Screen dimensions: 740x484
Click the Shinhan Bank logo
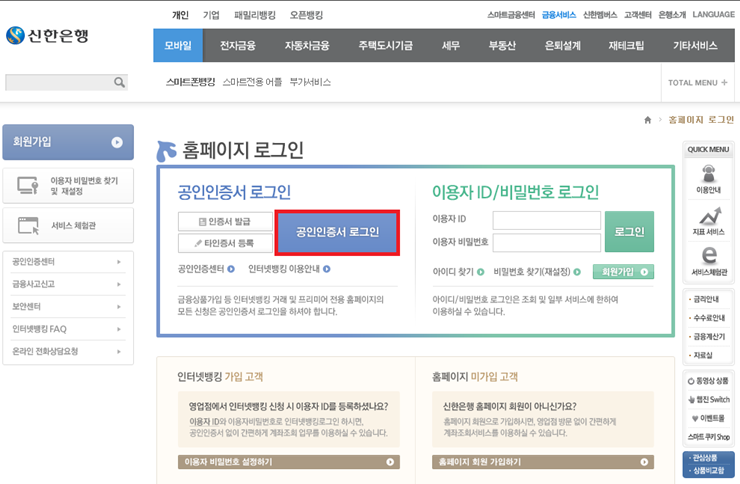pyautogui.click(x=47, y=35)
